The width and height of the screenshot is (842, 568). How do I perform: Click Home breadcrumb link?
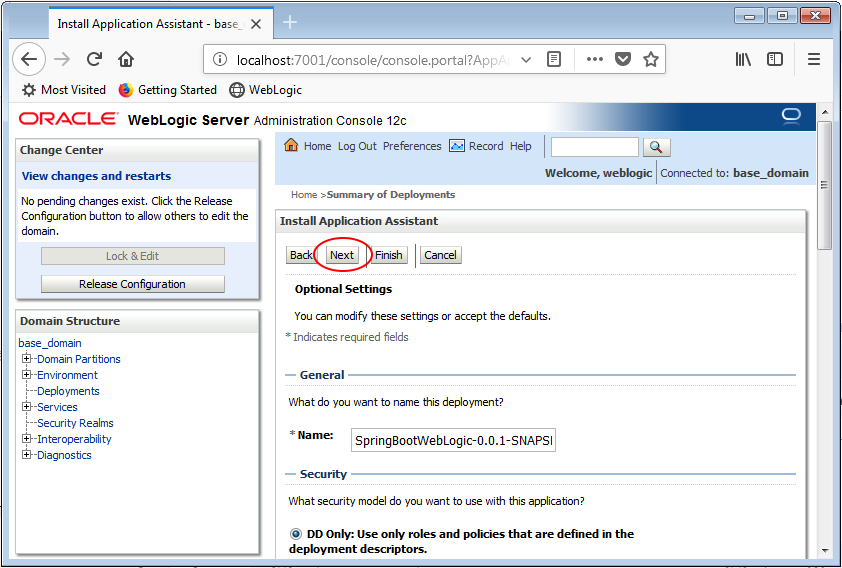304,194
